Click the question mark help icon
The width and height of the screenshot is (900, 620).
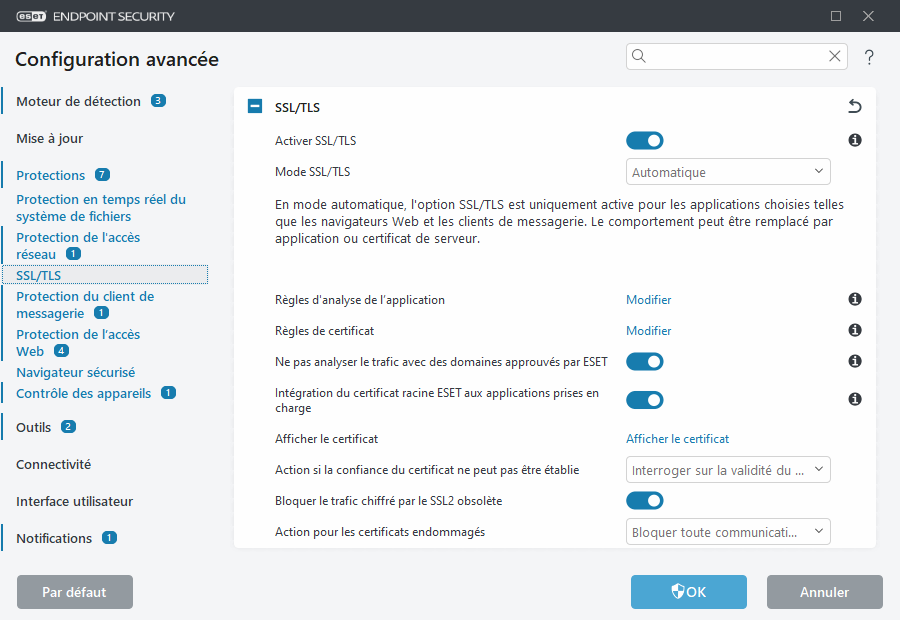[x=869, y=57]
